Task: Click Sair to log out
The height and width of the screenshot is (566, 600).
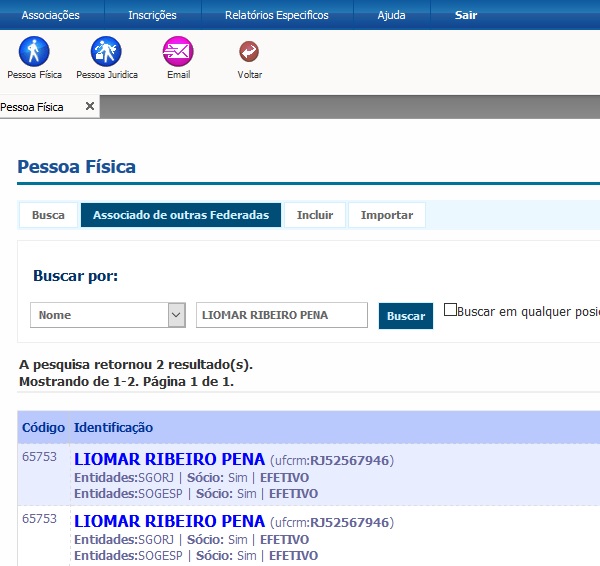Action: tap(466, 15)
